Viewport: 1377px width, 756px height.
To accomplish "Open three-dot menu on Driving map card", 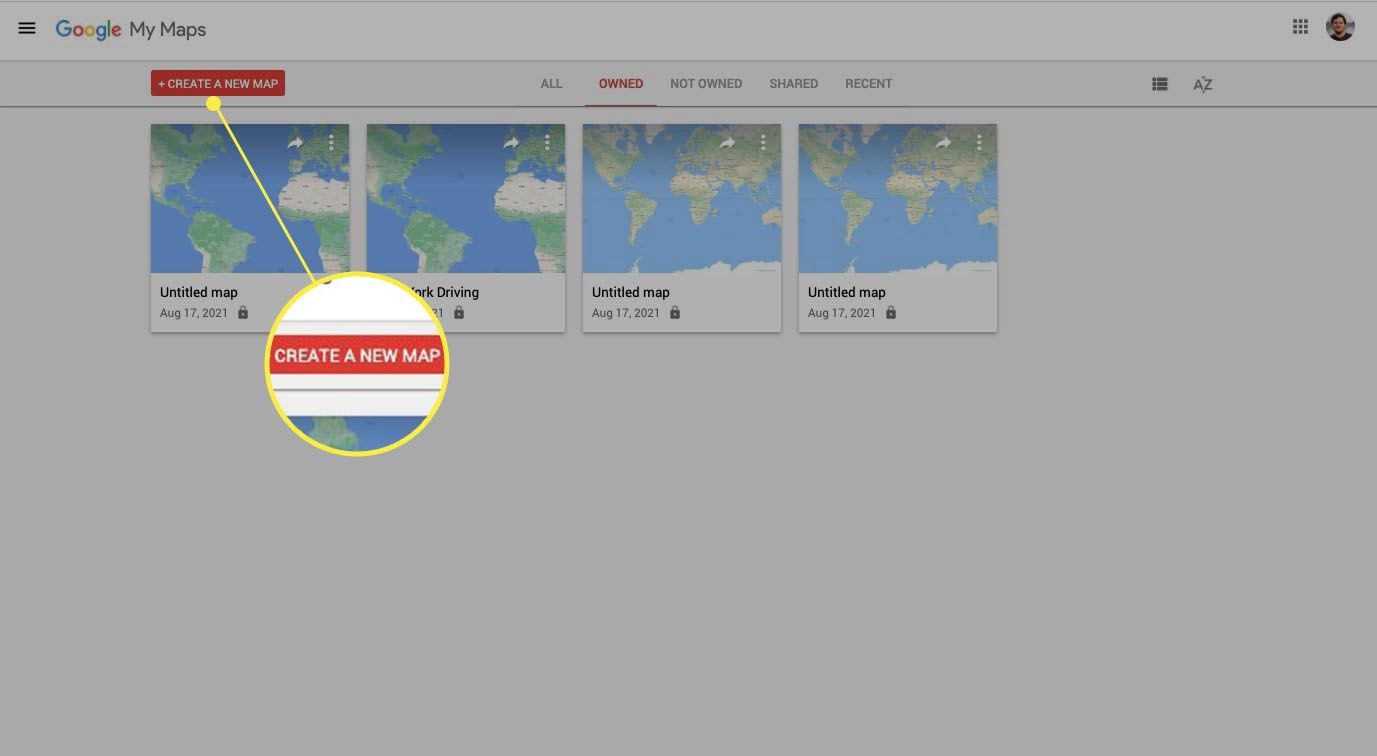I will pyautogui.click(x=547, y=143).
